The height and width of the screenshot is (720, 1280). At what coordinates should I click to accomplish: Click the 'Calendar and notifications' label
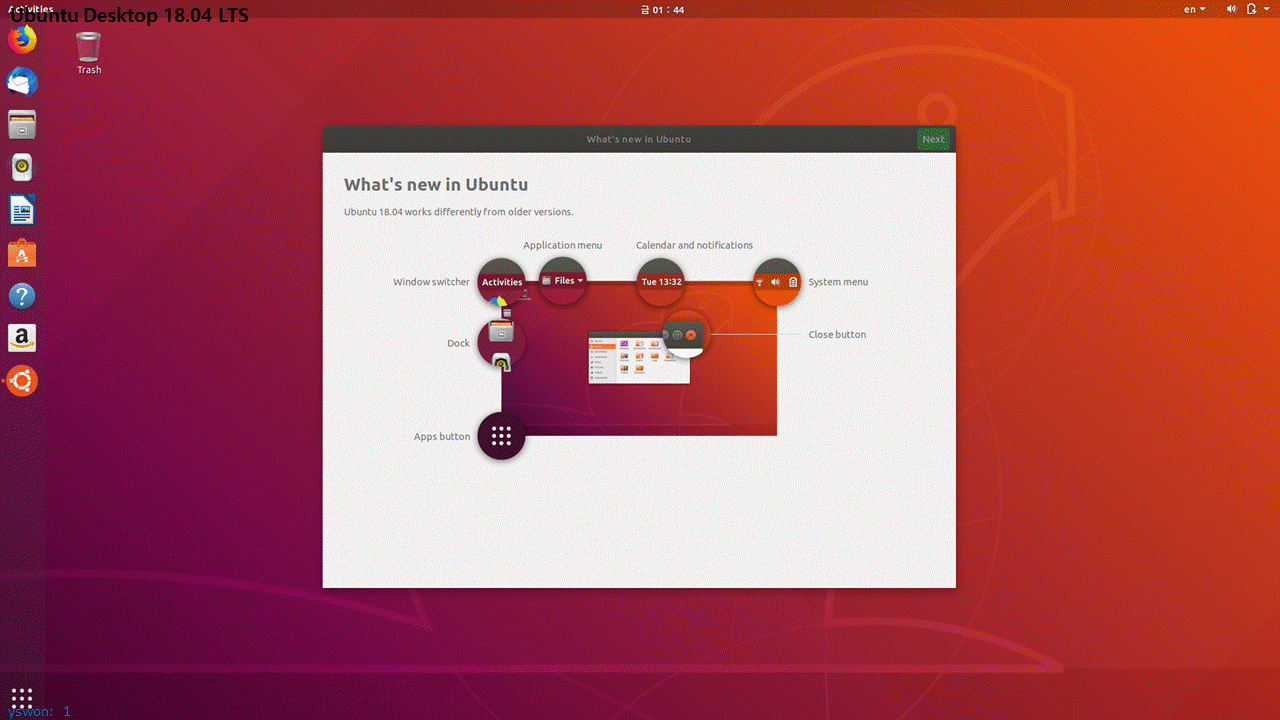click(x=694, y=245)
